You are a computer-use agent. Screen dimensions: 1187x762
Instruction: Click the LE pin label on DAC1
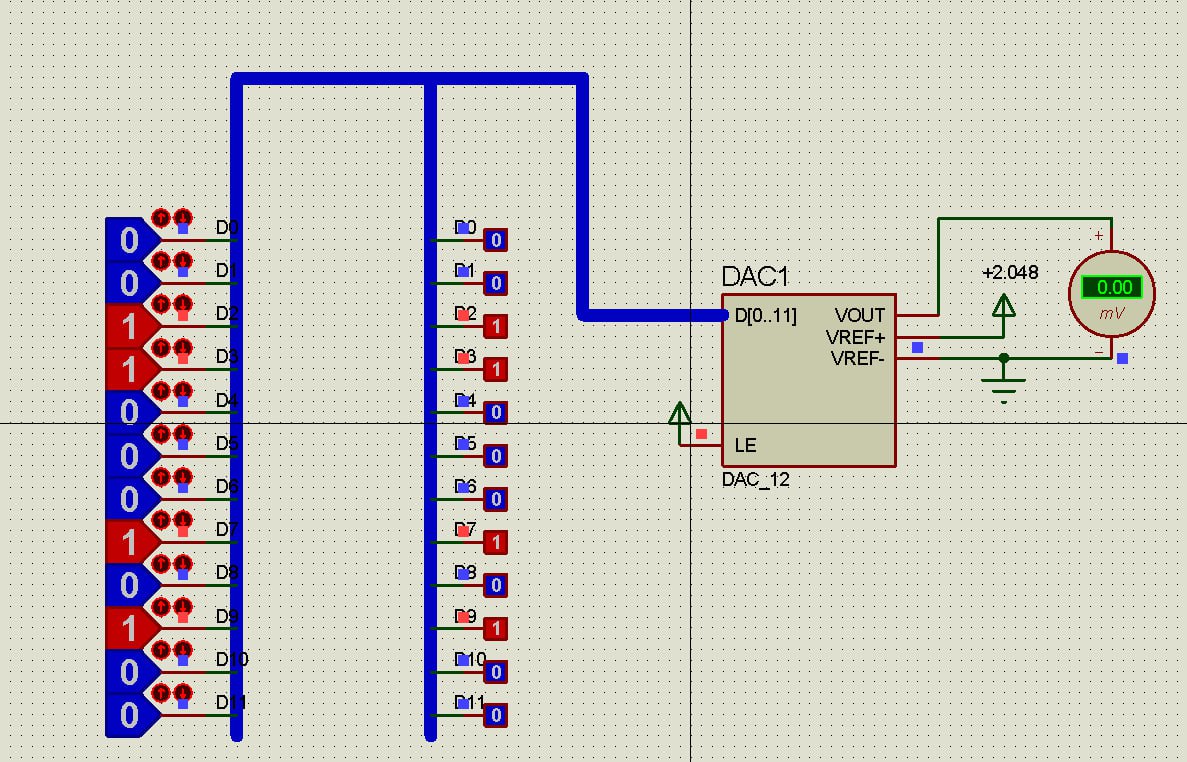(x=746, y=445)
